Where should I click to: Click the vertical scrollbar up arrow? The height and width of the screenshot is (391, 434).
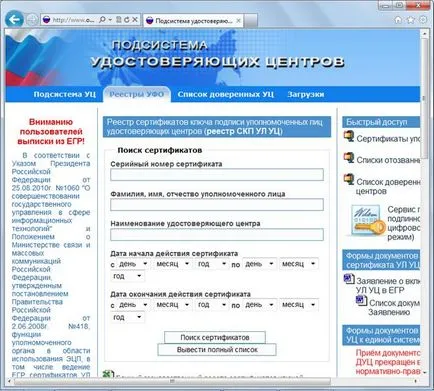click(424, 34)
